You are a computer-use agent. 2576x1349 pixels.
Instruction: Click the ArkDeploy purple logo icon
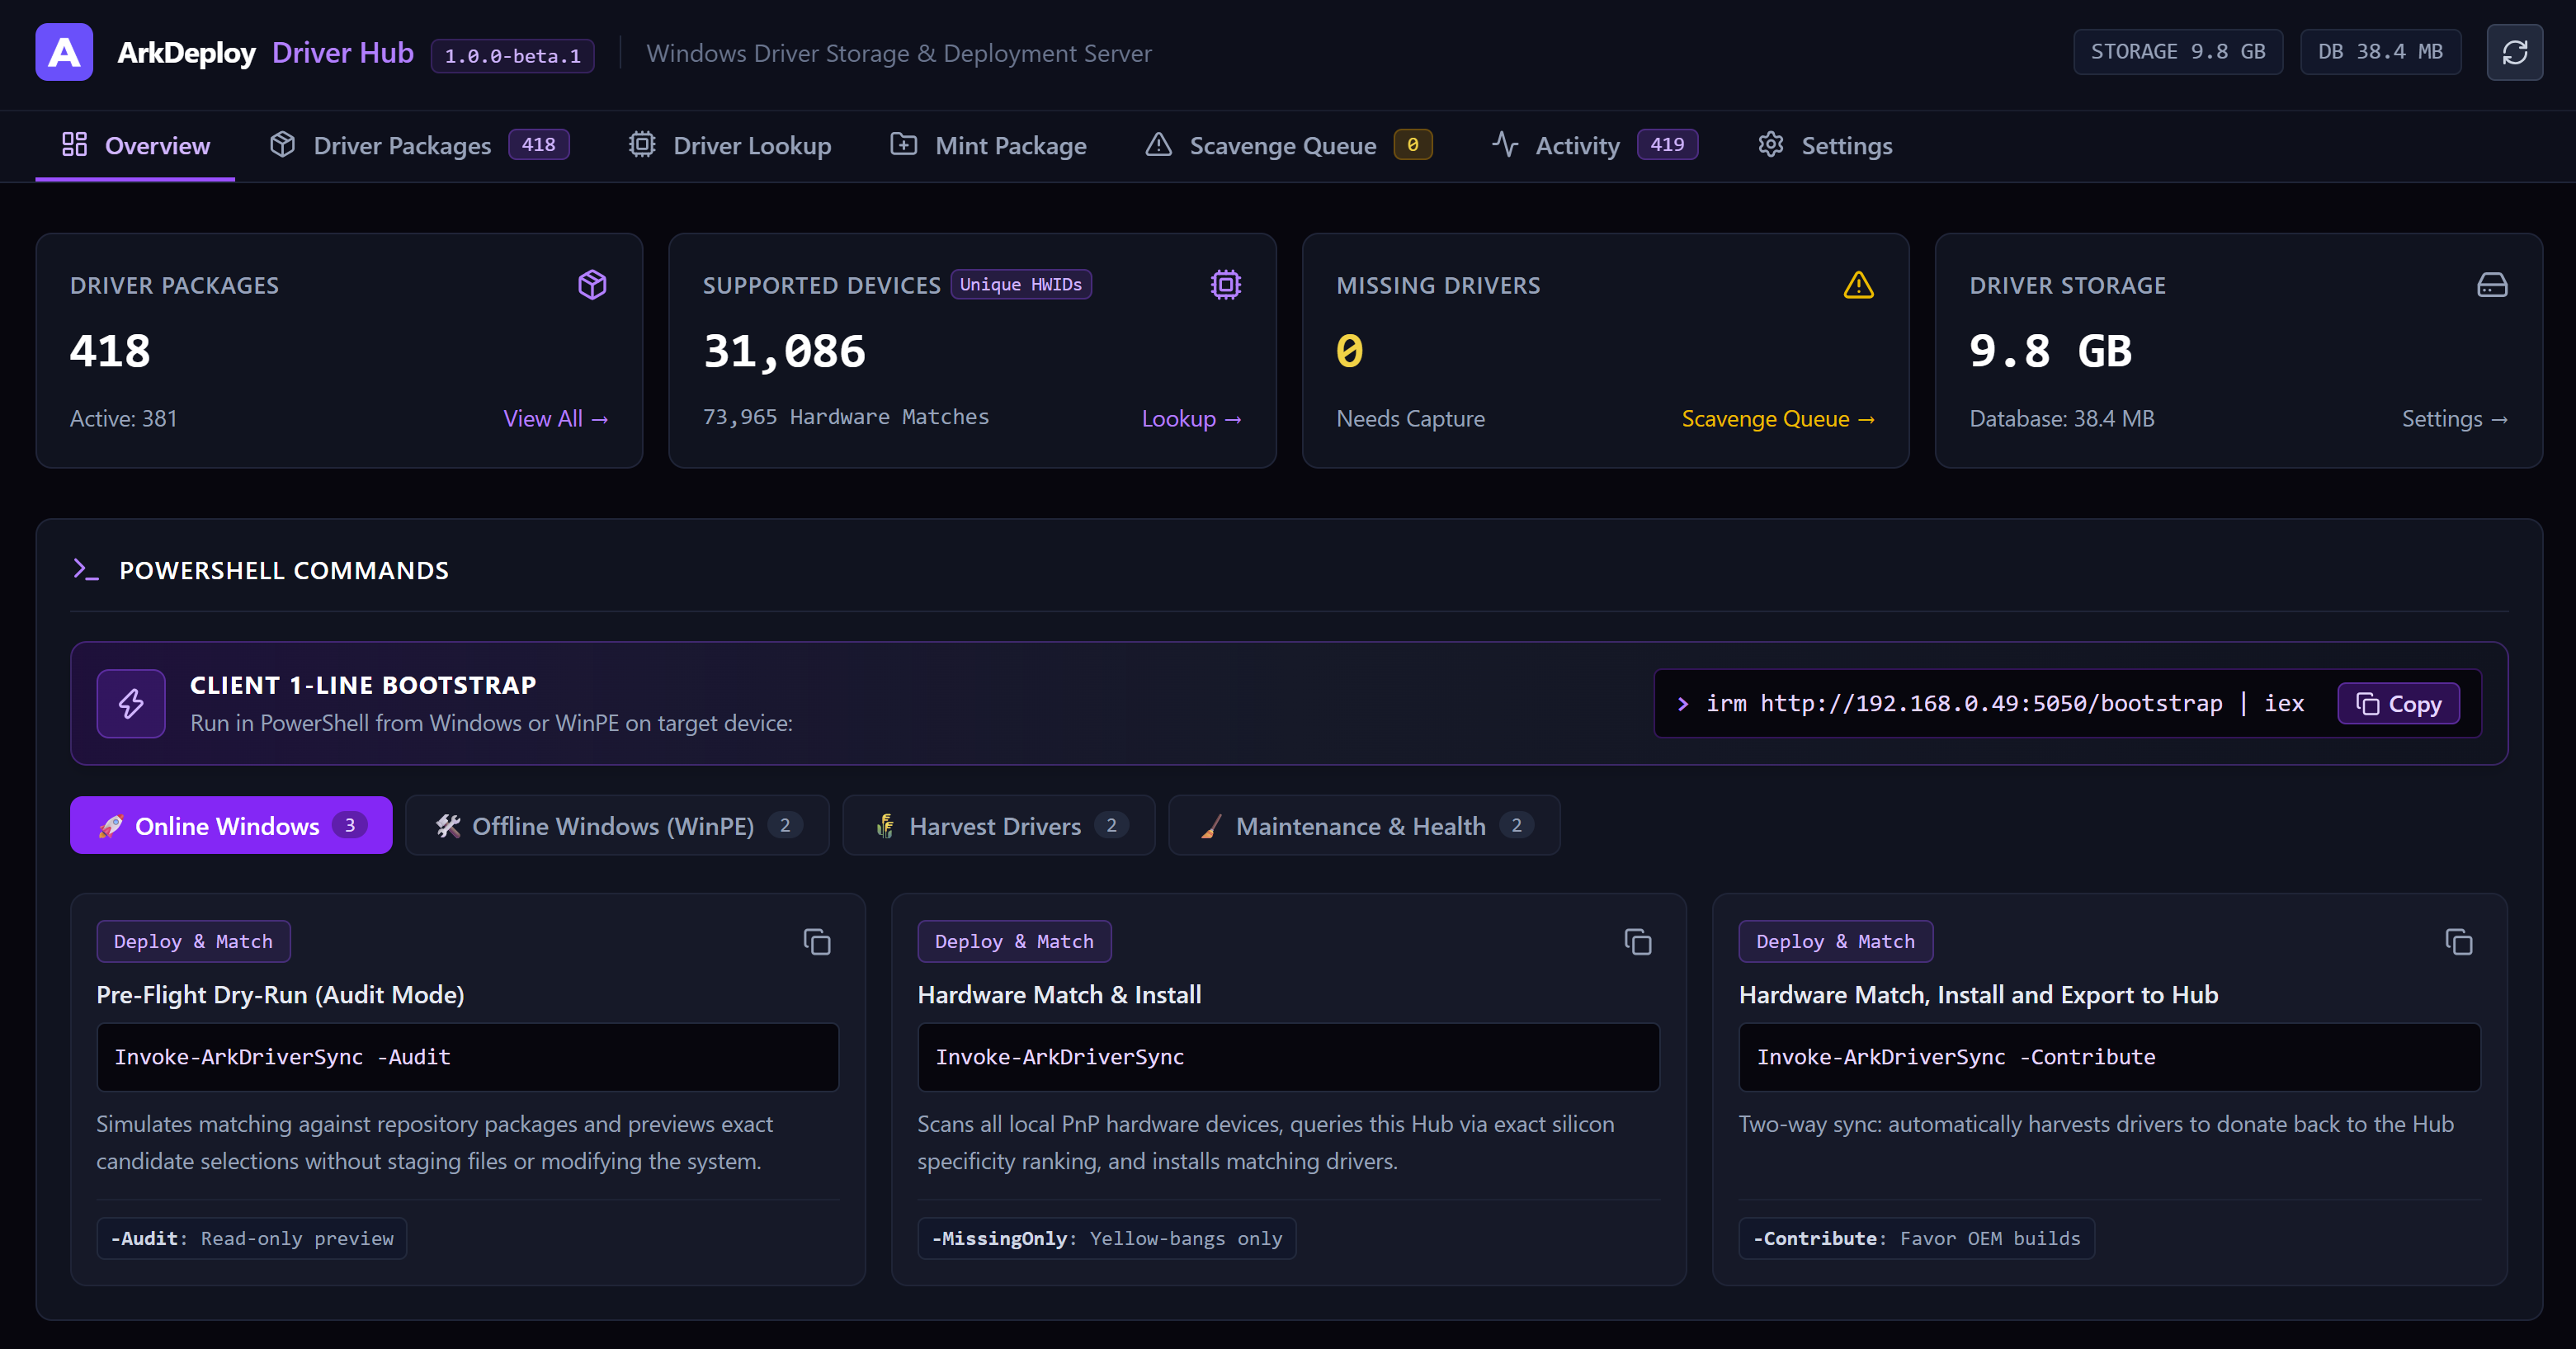point(64,52)
